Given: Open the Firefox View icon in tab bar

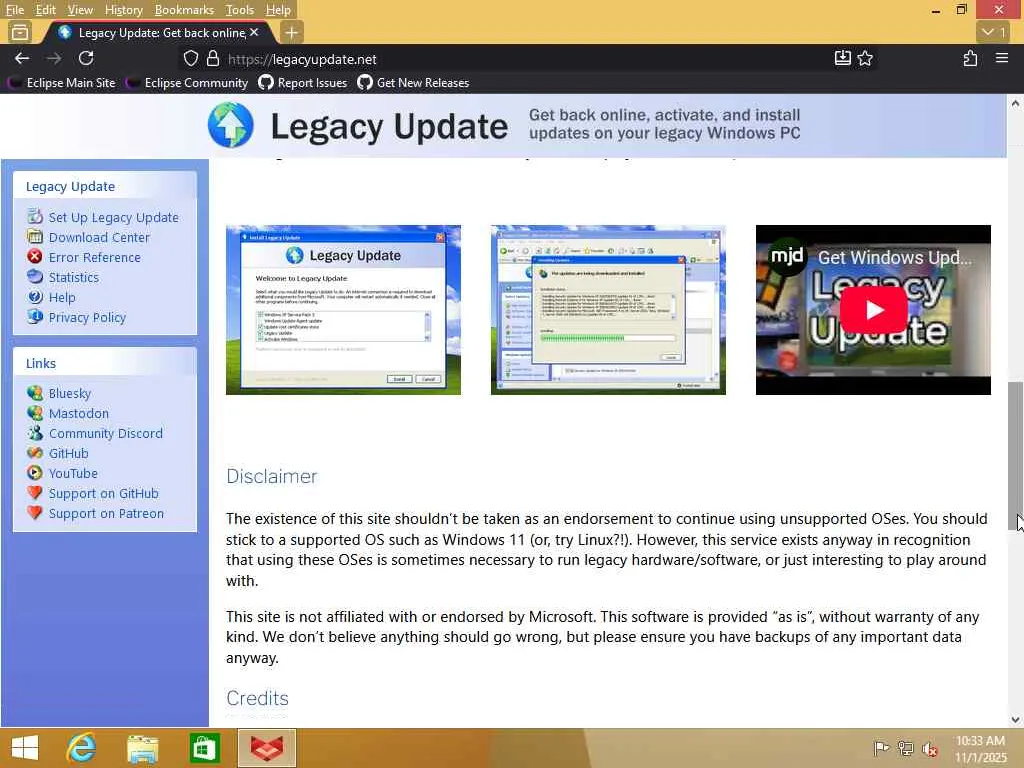Looking at the screenshot, I should coord(20,33).
